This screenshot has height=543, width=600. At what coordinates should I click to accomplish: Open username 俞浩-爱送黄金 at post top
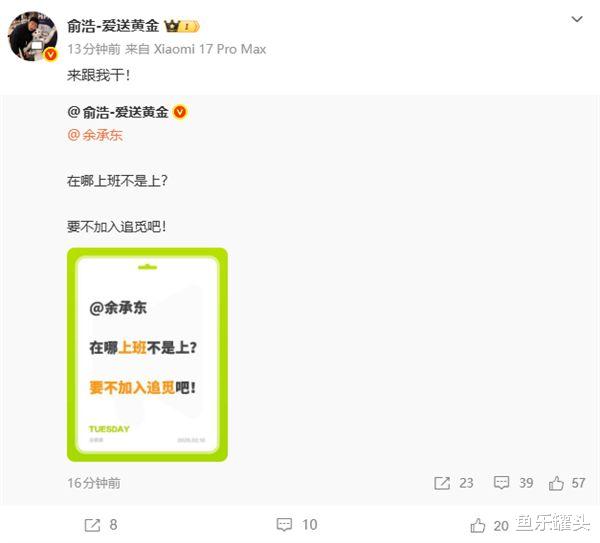tap(113, 26)
